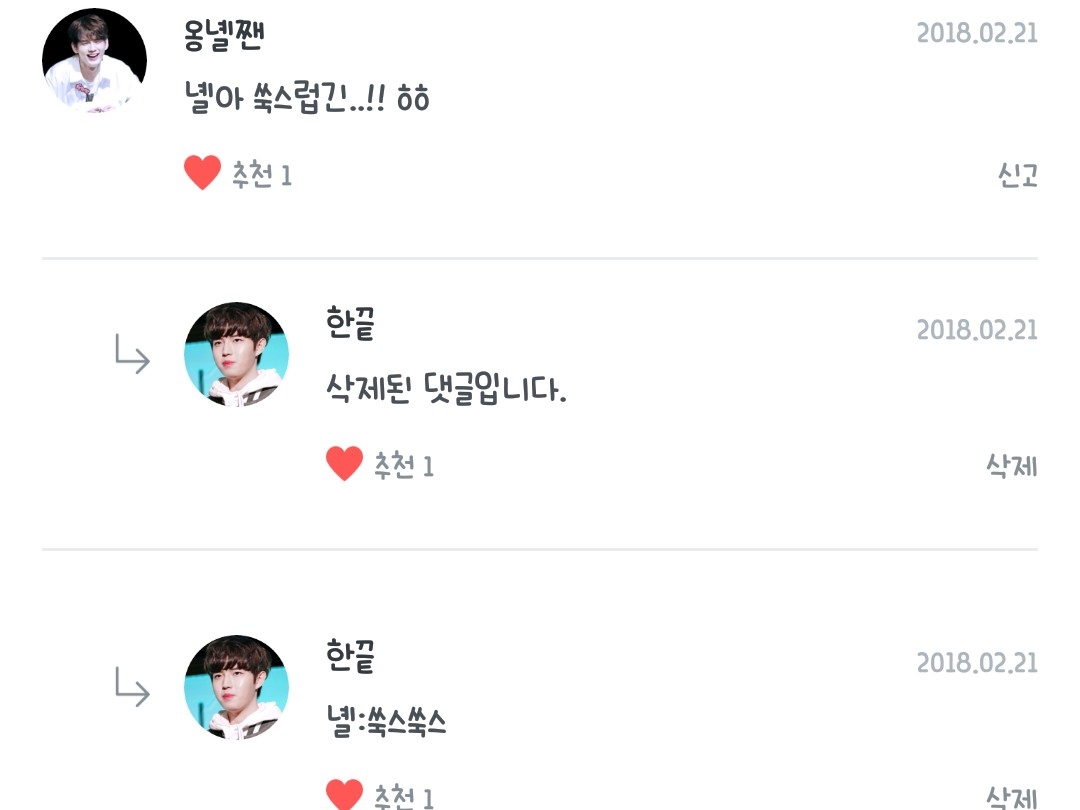The image size is (1080, 810).
Task: Click the heart icon under 옹녤짼's comment
Action: pos(202,172)
